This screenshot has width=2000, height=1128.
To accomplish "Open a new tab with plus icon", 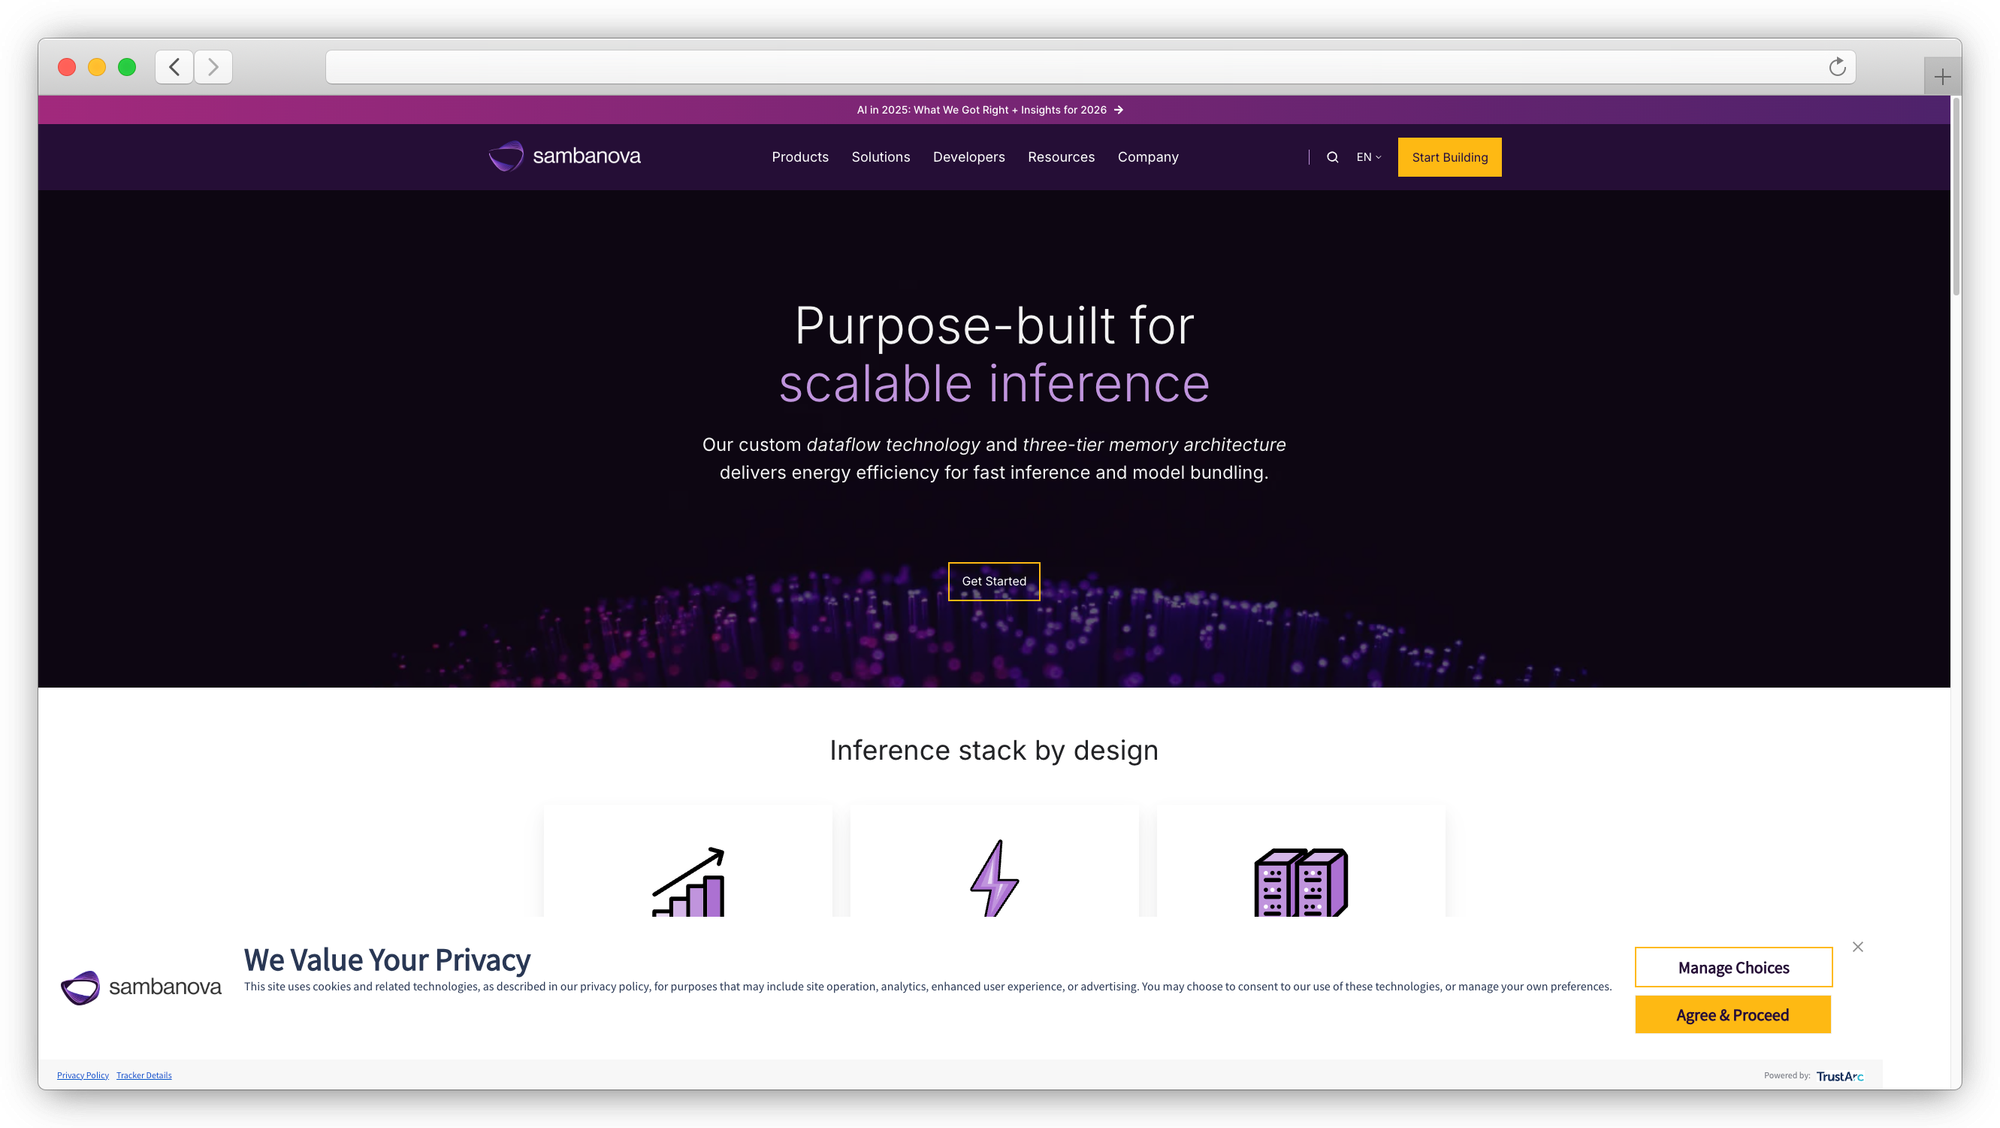I will 1942,77.
